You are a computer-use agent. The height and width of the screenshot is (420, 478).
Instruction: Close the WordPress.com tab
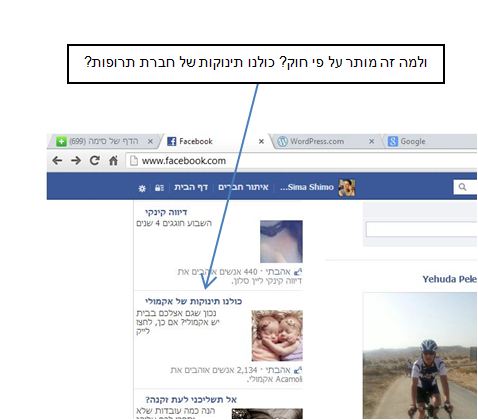click(371, 141)
